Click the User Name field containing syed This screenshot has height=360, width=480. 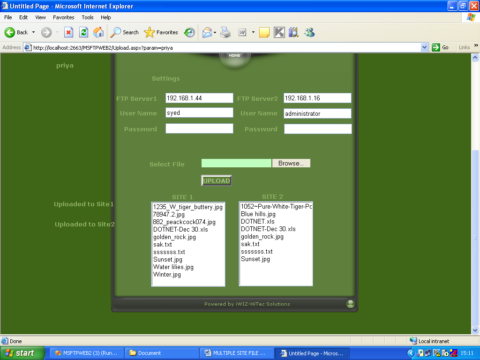[199, 113]
